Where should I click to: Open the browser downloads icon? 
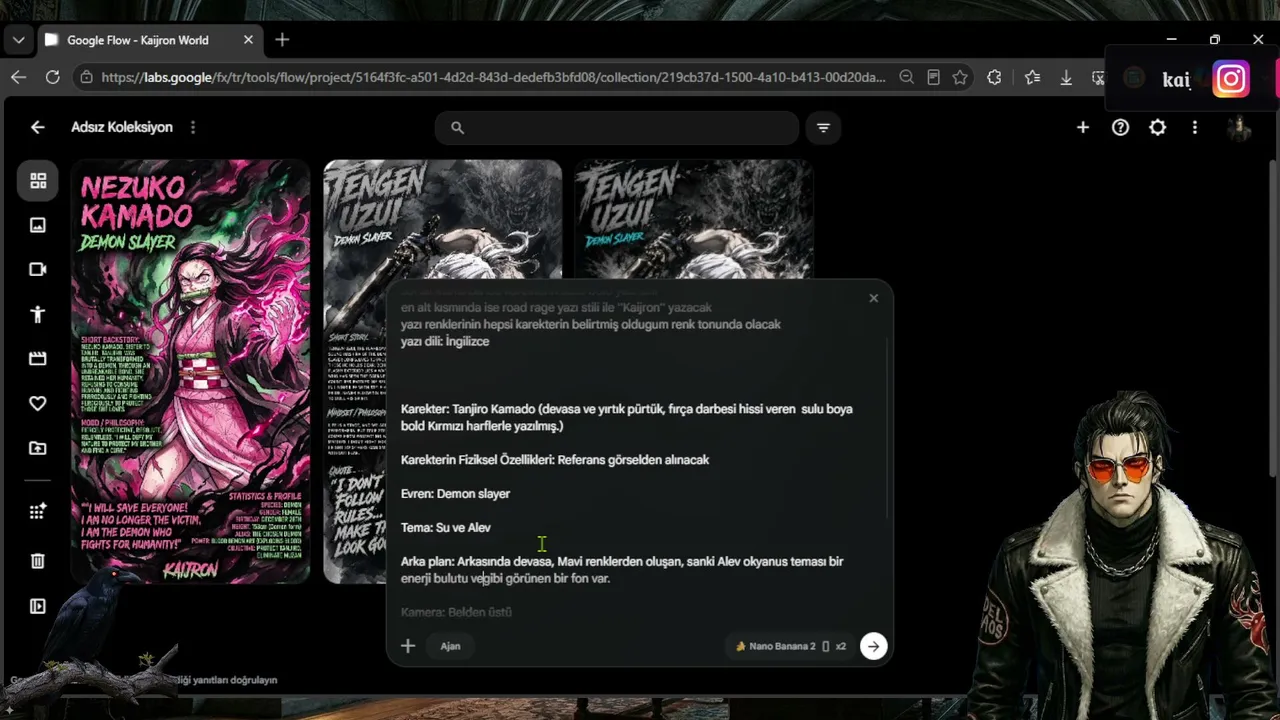[x=1066, y=77]
